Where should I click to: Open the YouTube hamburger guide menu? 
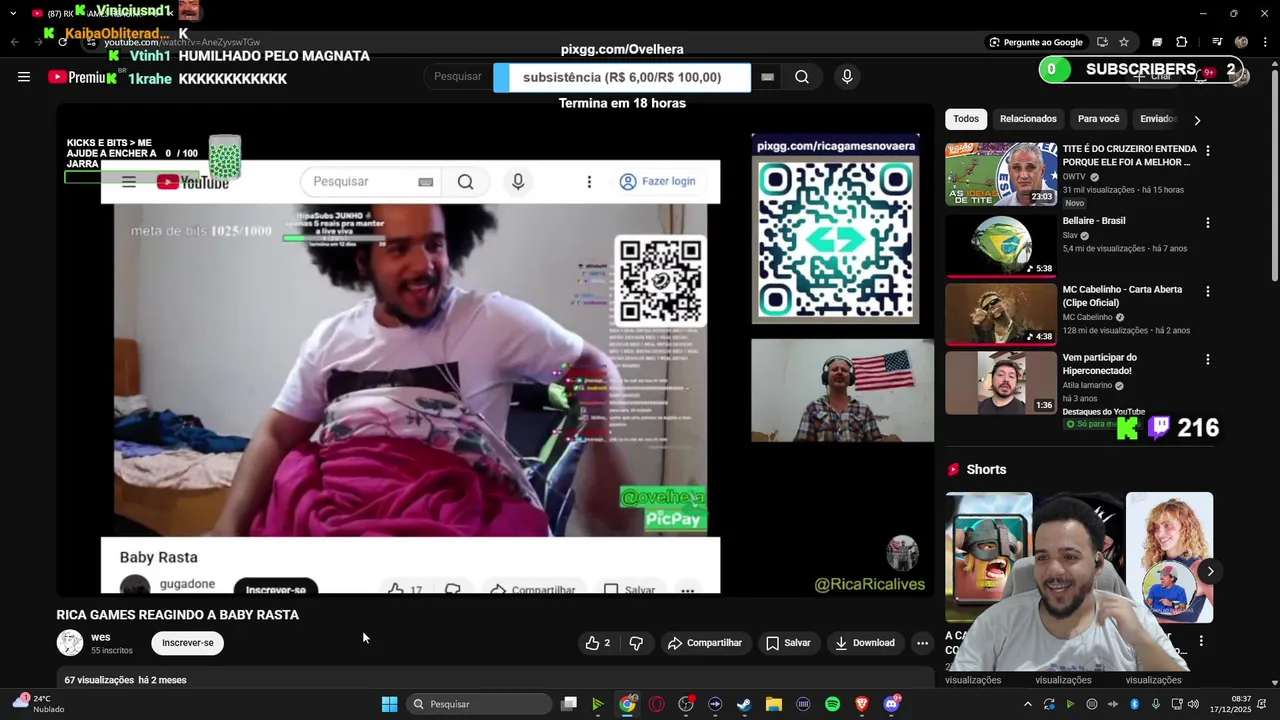point(24,77)
